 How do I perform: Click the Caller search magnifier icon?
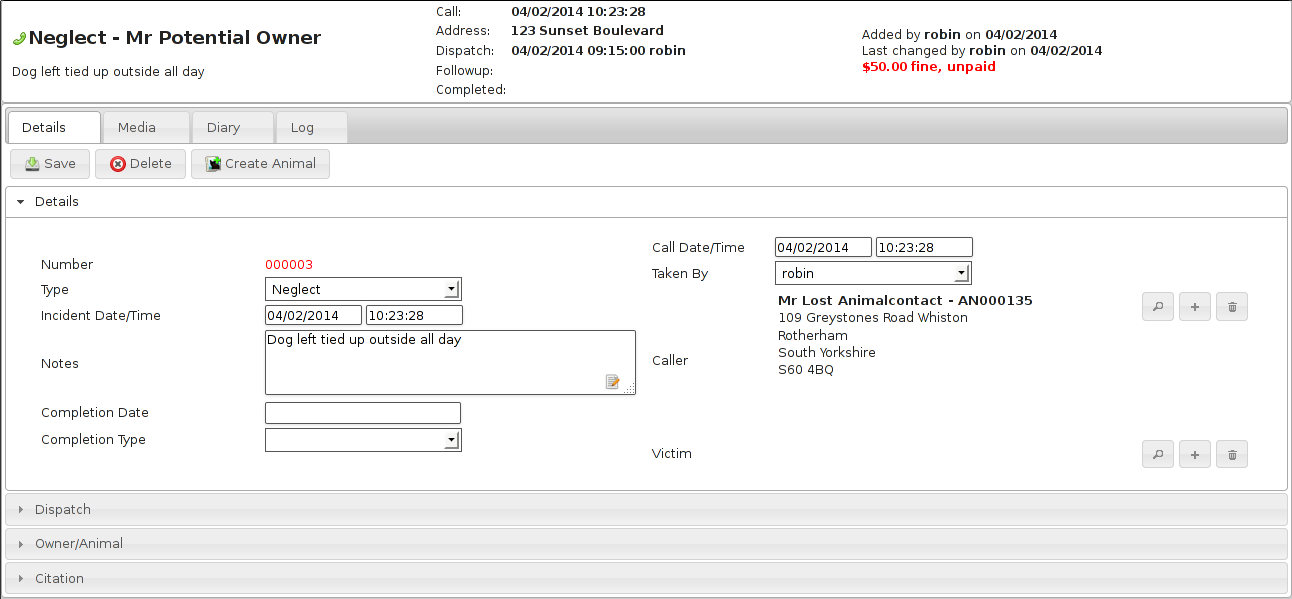click(x=1158, y=308)
